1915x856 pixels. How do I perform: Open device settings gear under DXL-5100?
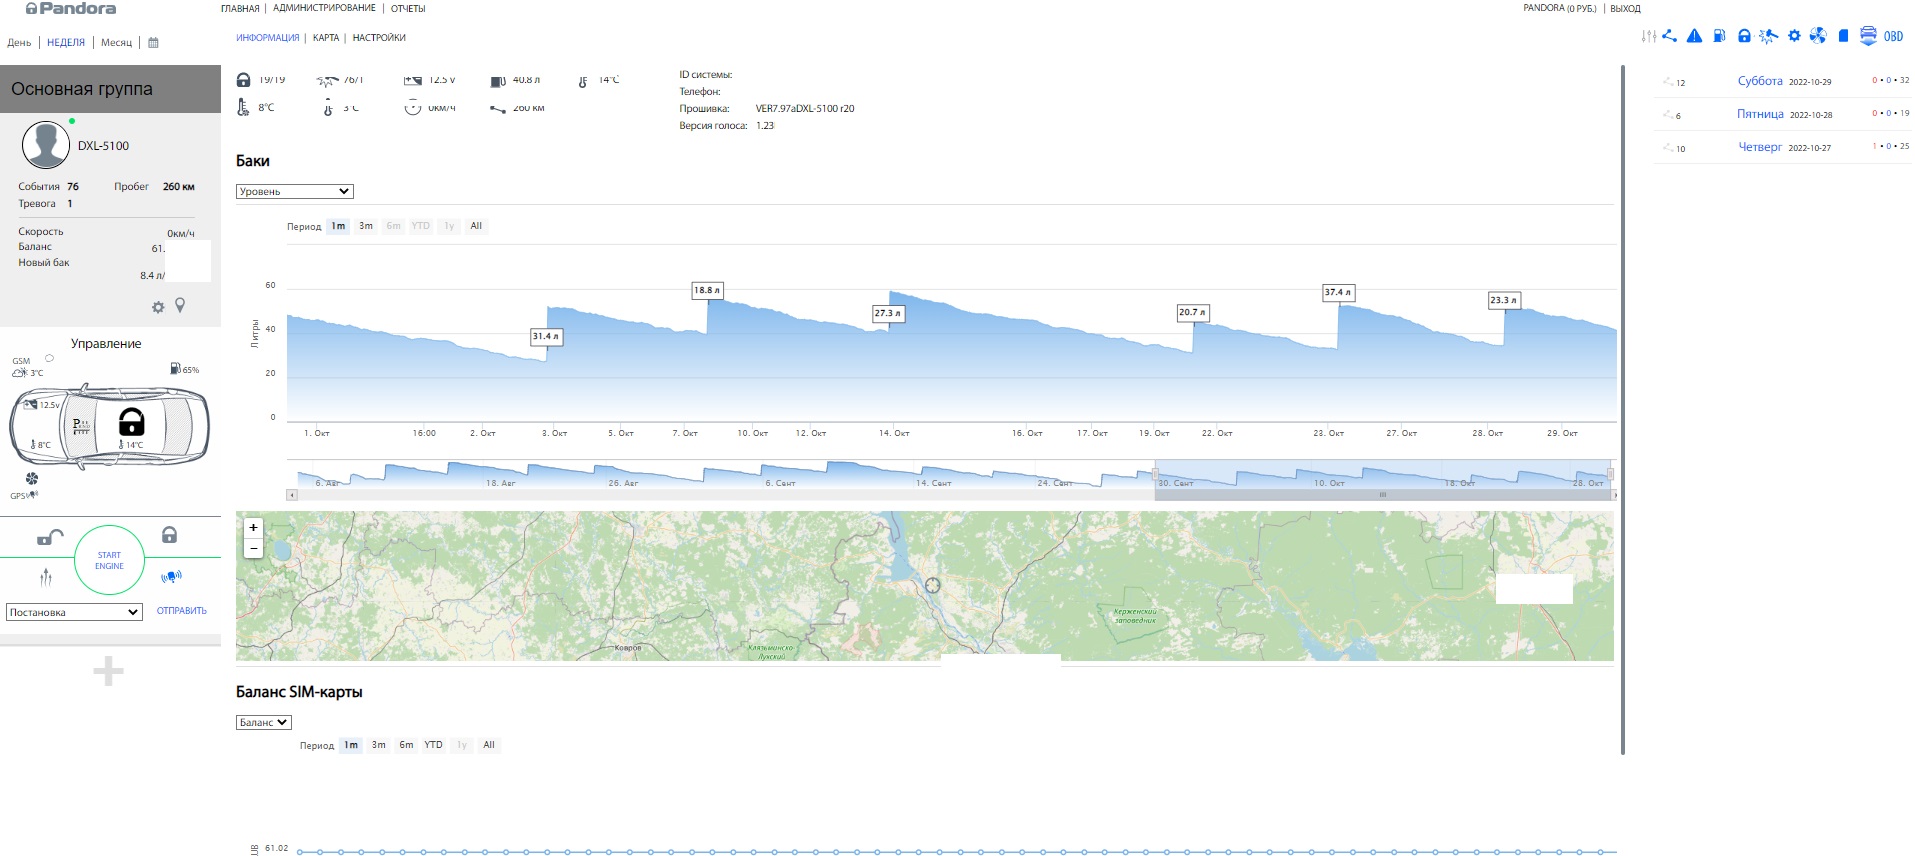158,308
